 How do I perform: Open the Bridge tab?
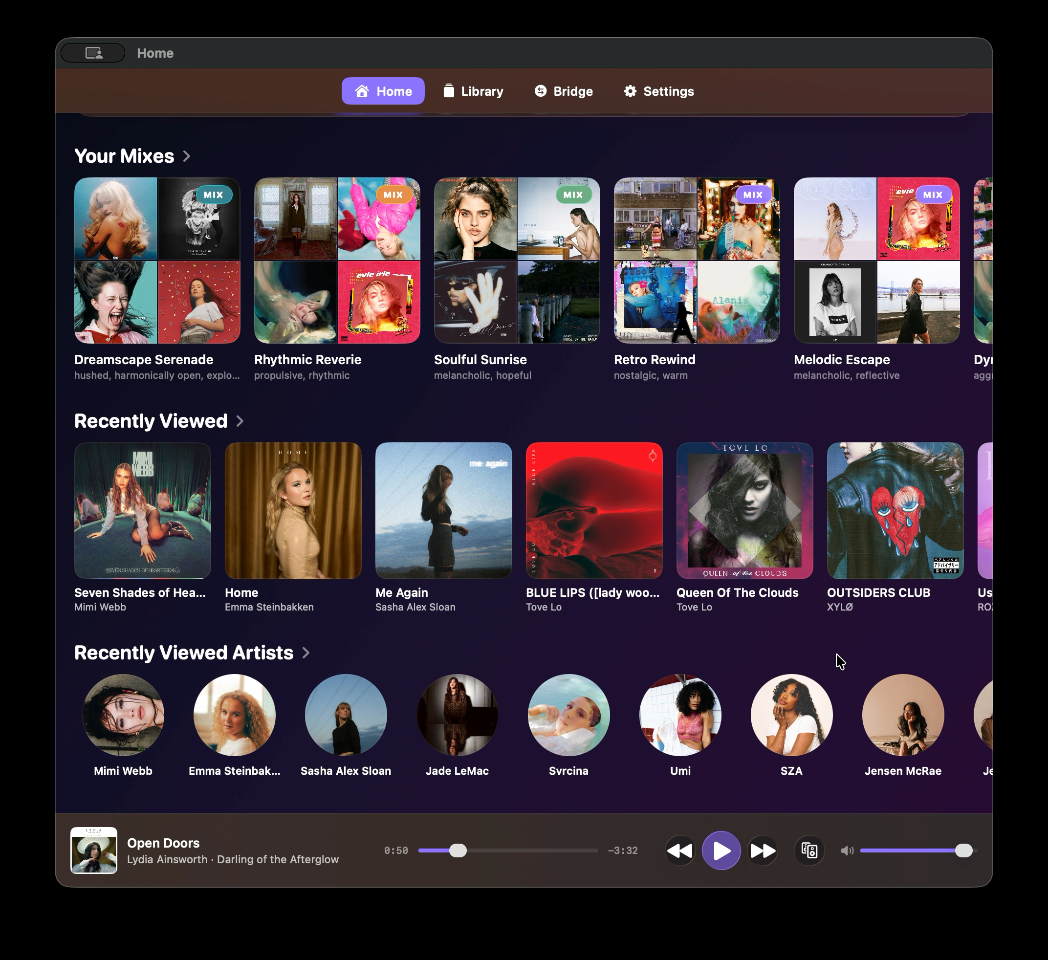pyautogui.click(x=563, y=91)
